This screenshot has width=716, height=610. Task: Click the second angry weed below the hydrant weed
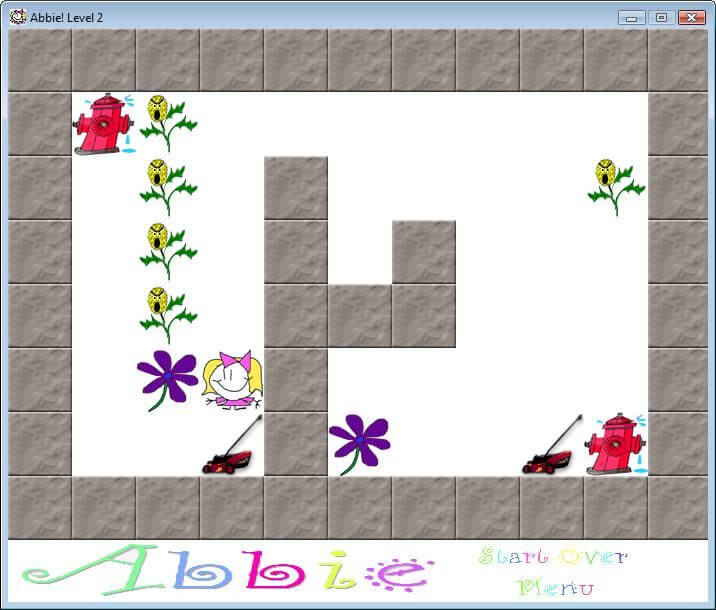(x=168, y=187)
